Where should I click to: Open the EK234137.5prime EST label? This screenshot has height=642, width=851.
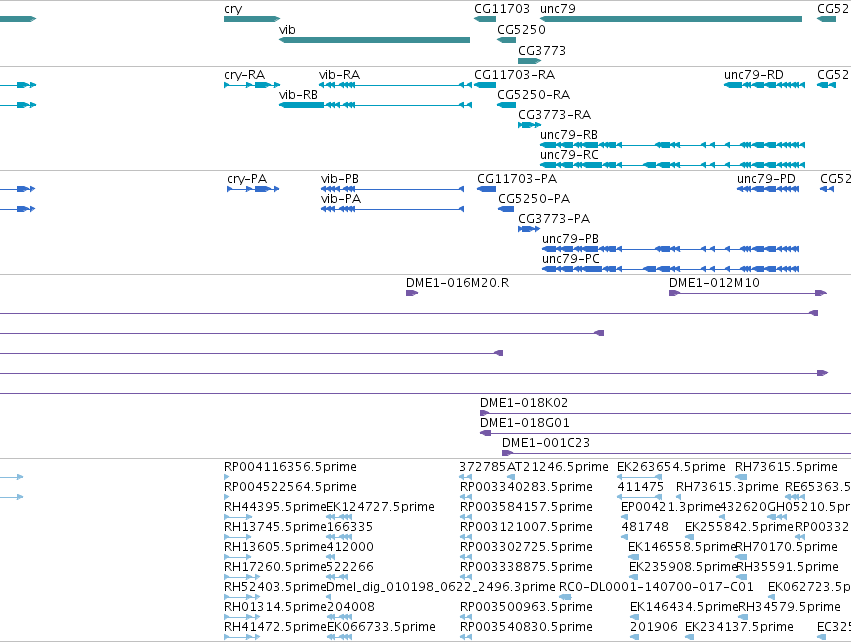coord(739,627)
